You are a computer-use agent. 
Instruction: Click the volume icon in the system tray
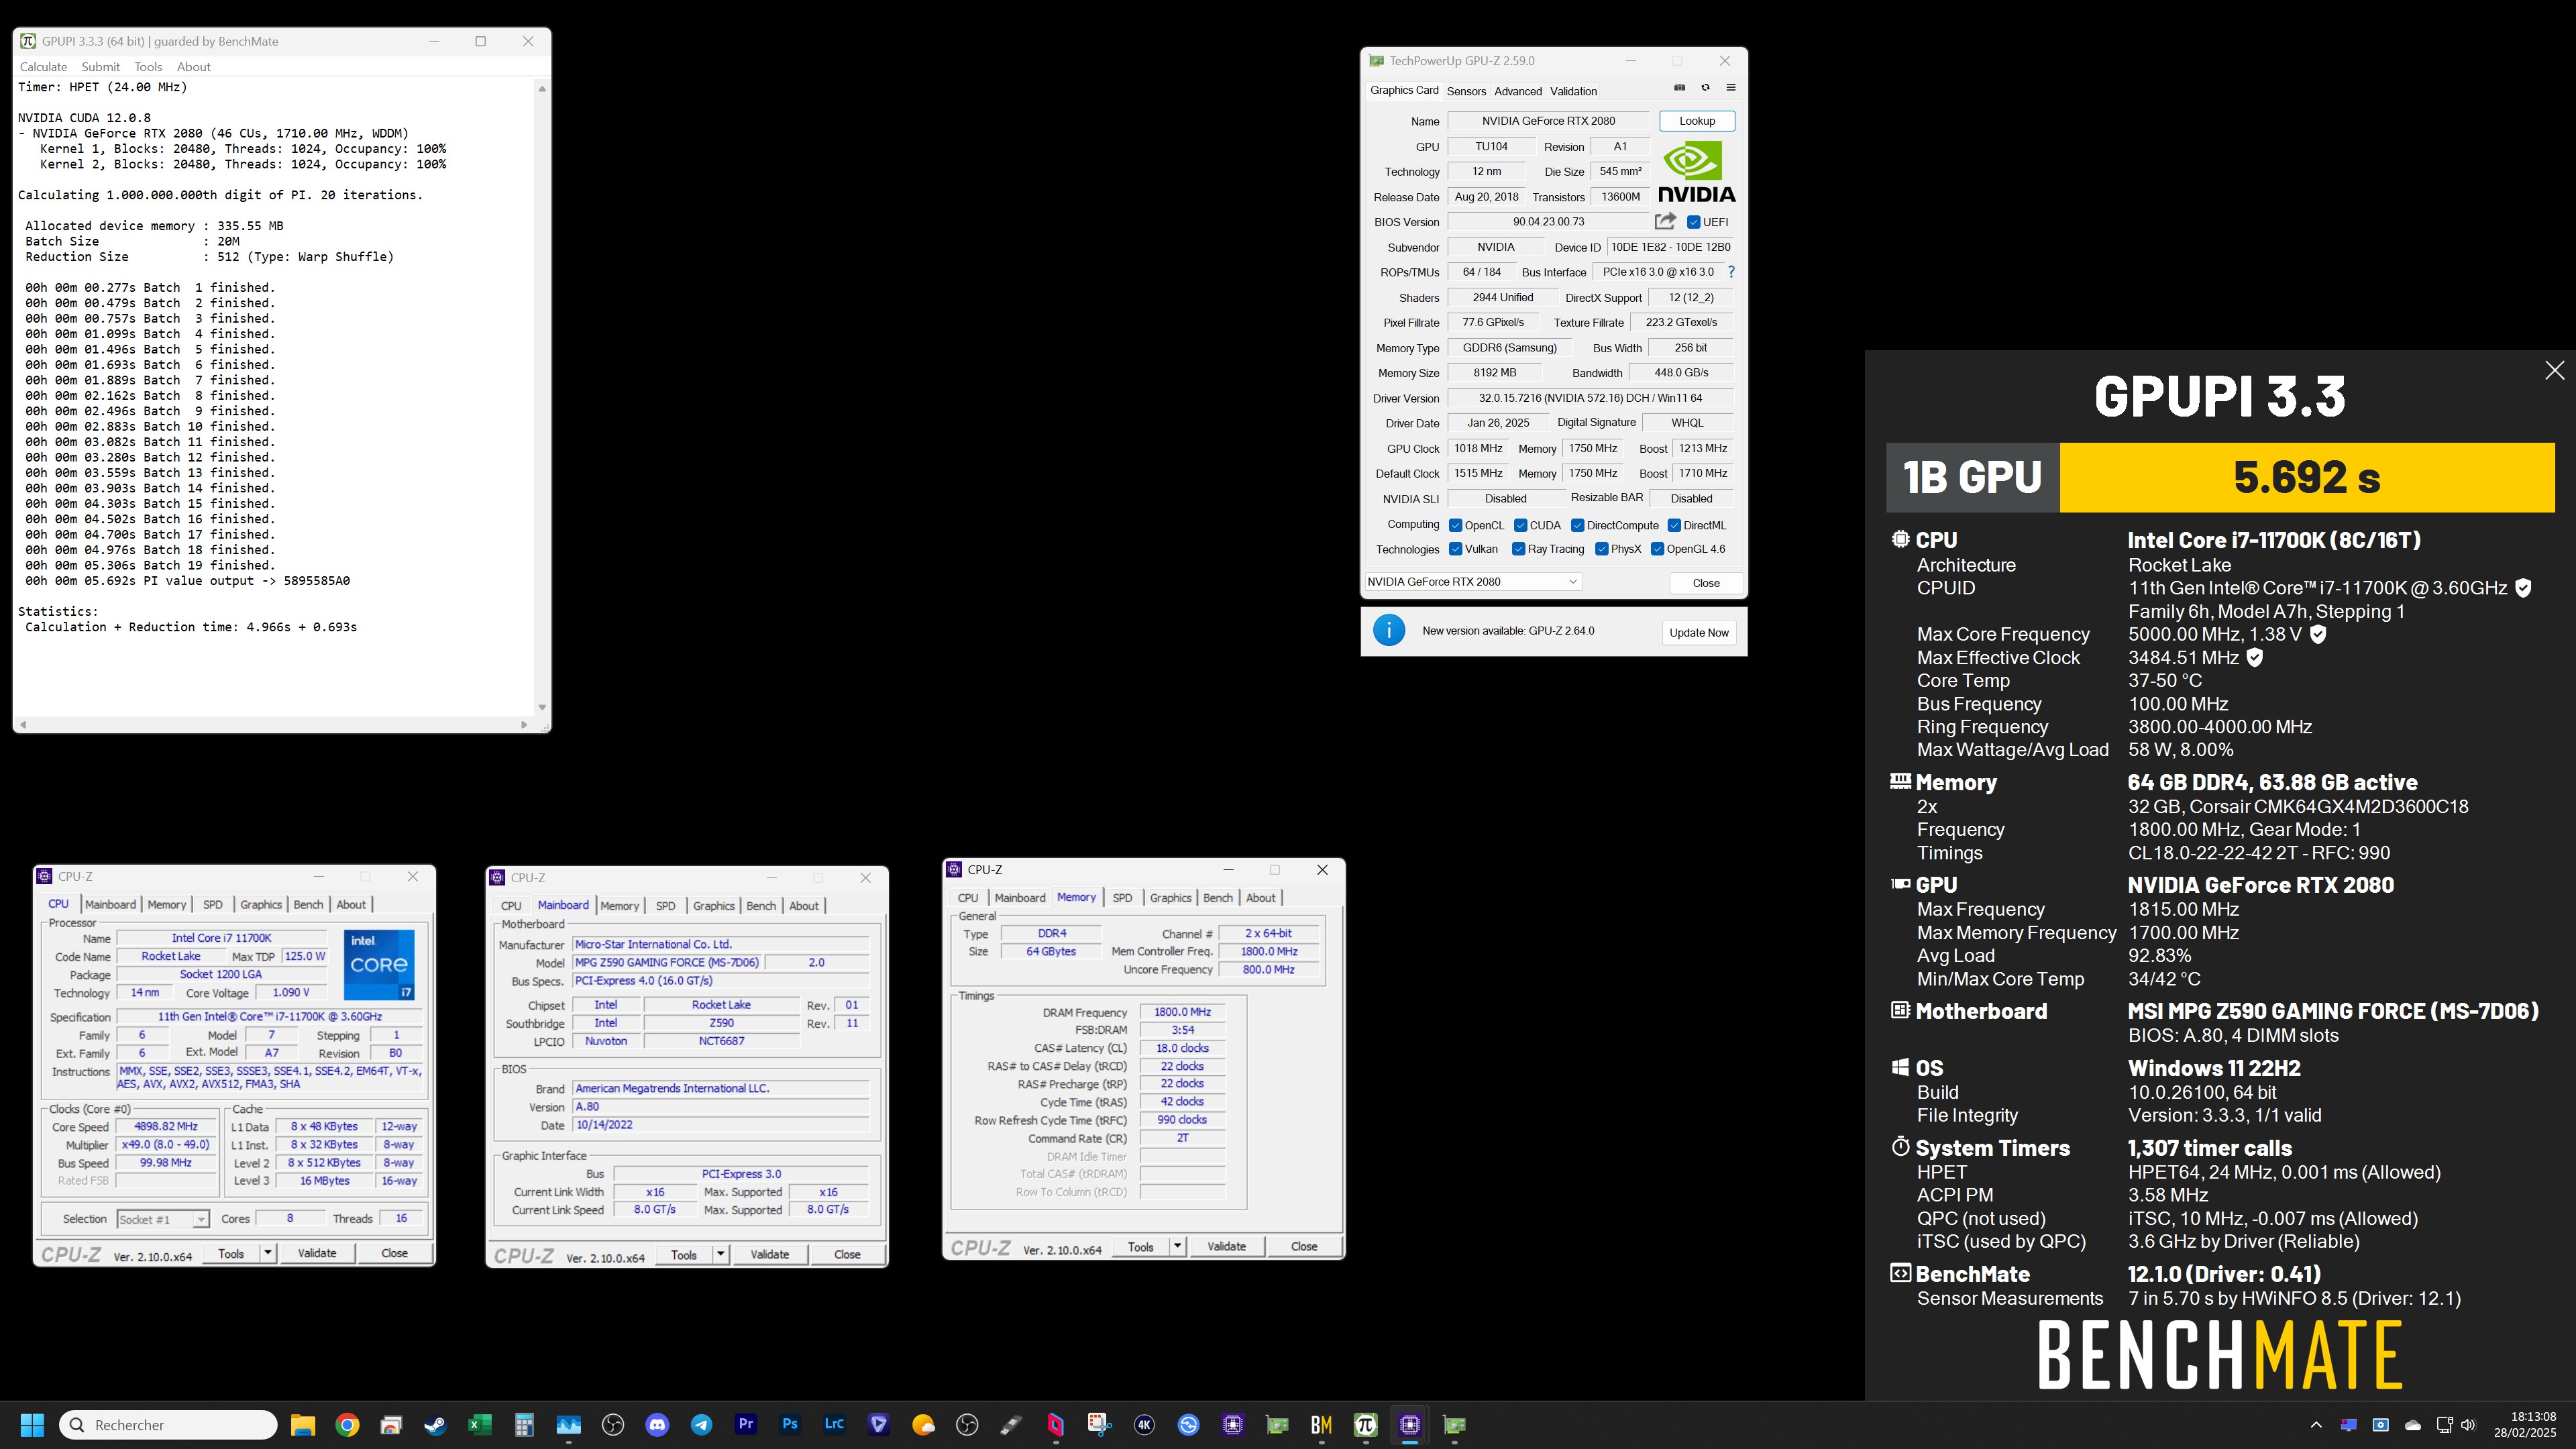[2468, 1425]
